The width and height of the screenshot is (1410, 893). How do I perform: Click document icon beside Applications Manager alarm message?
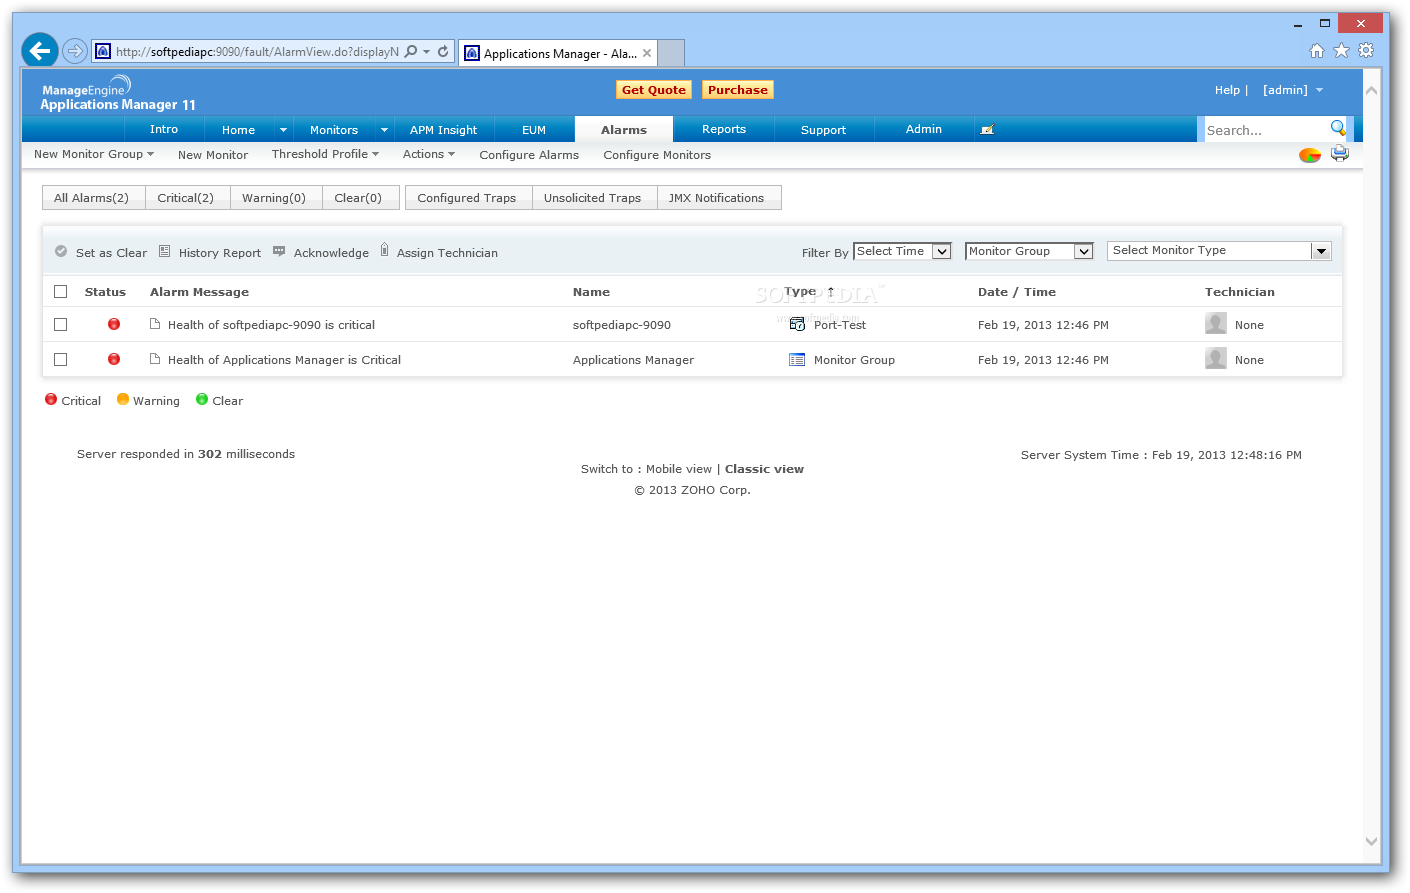155,359
